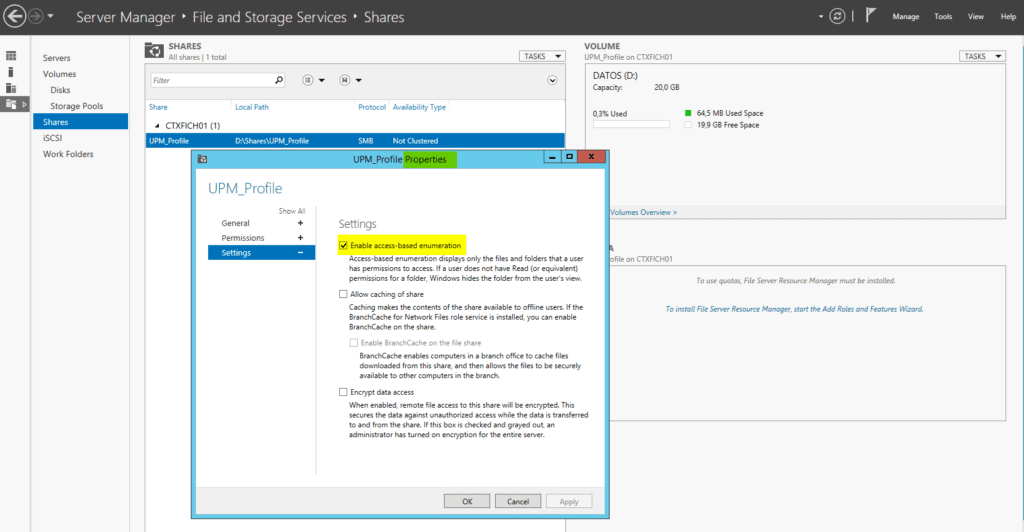Expand the filter criteria chevron
Screen dimensions: 1024x532
tap(552, 80)
